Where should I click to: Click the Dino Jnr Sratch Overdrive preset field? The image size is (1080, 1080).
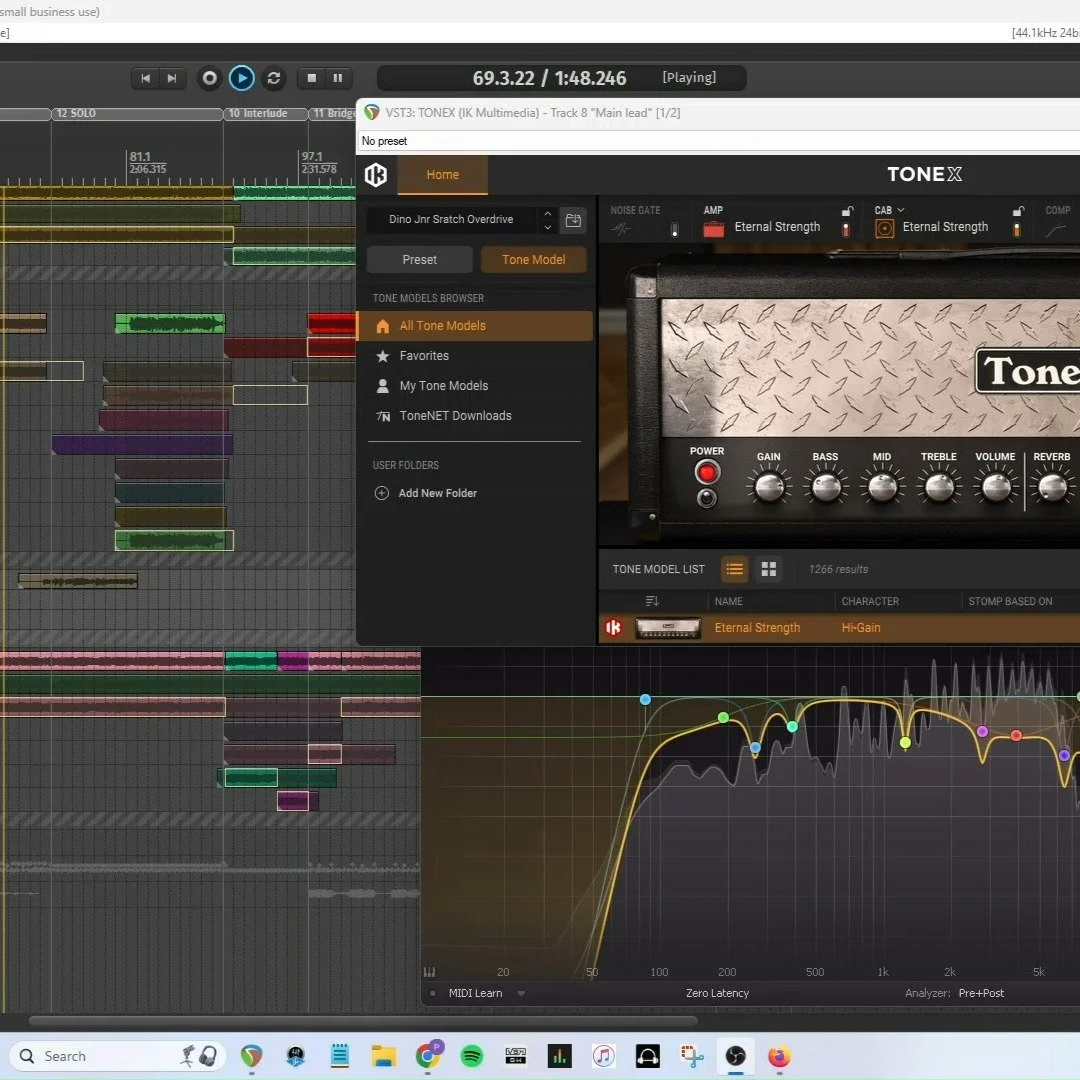451,220
